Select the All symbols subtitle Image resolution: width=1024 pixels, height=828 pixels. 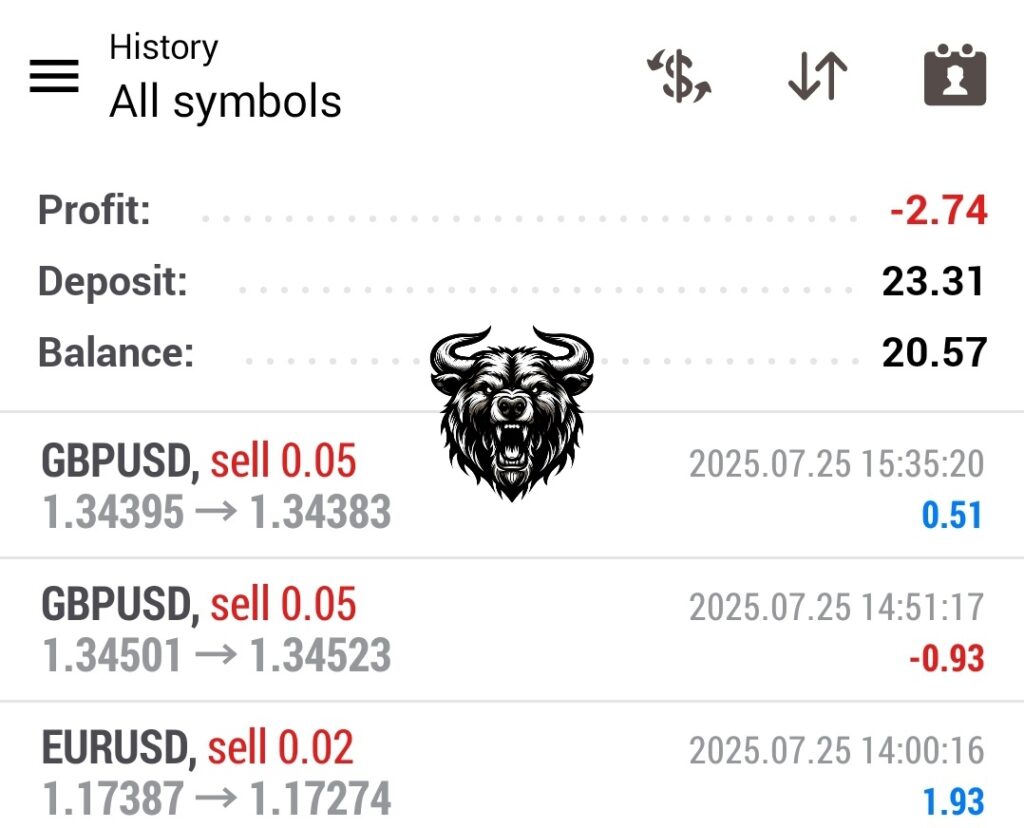click(225, 102)
